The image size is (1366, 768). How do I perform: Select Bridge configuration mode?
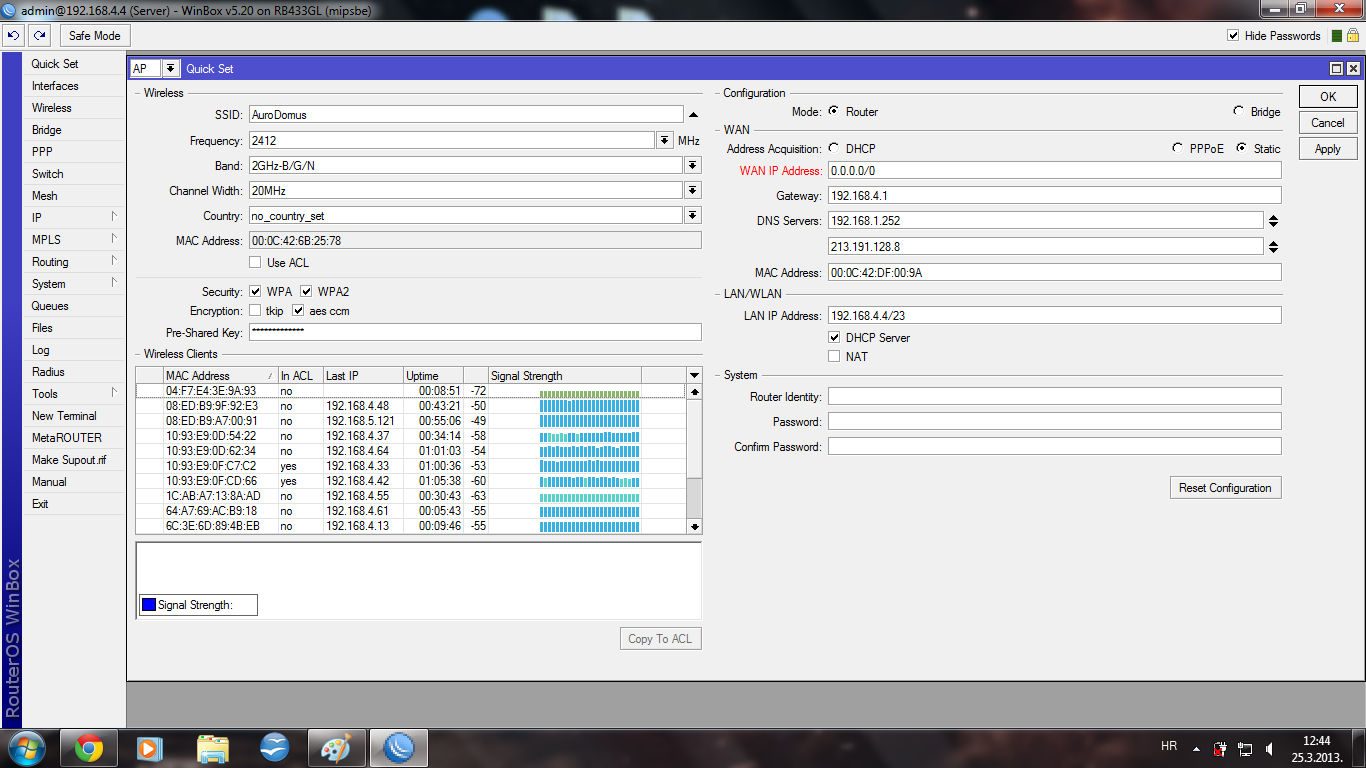pyautogui.click(x=1239, y=112)
